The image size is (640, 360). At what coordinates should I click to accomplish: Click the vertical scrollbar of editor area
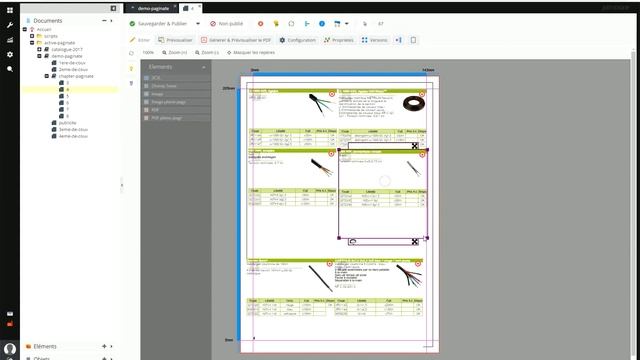pos(633,204)
